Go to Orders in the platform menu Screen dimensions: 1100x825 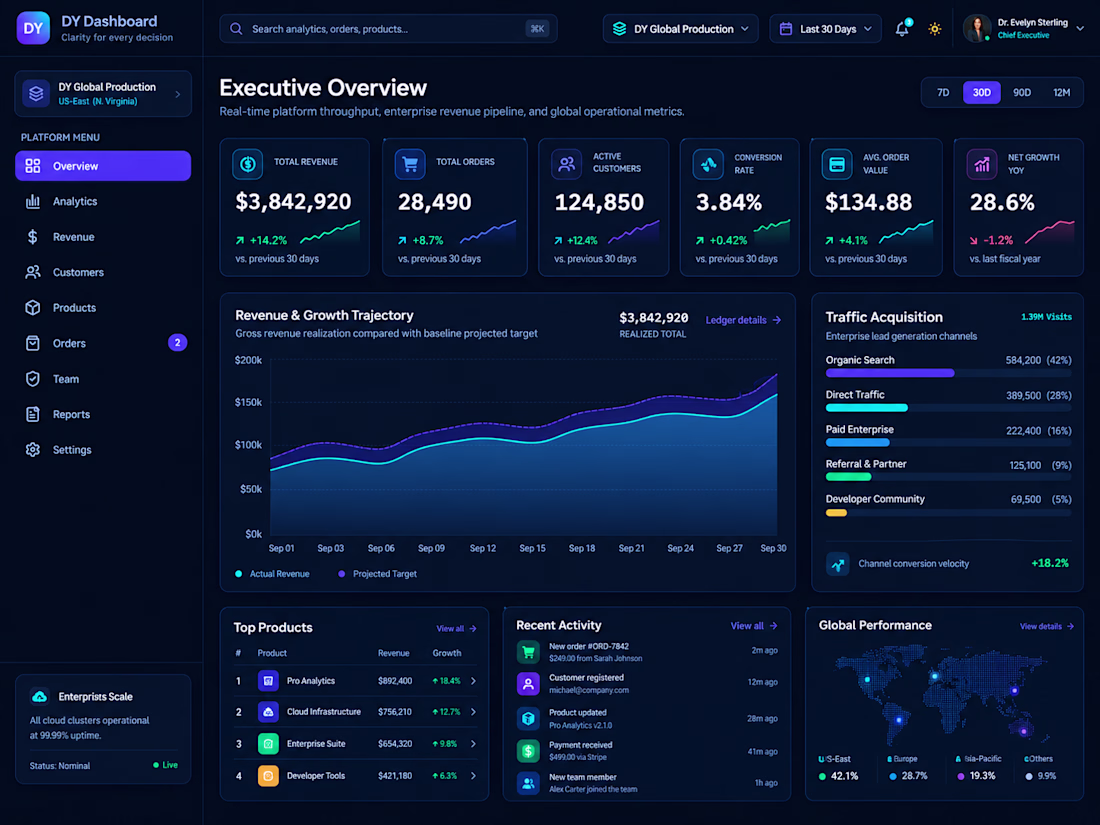103,343
